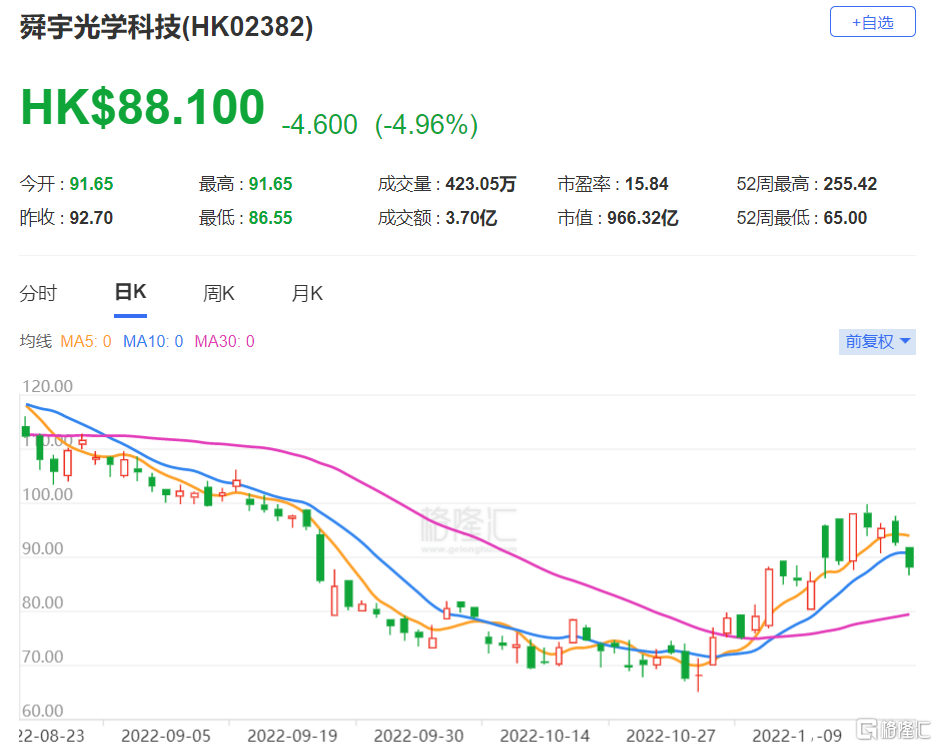Click the 52周最高 value 255.42
Screen dimensions: 937x747
(850, 183)
